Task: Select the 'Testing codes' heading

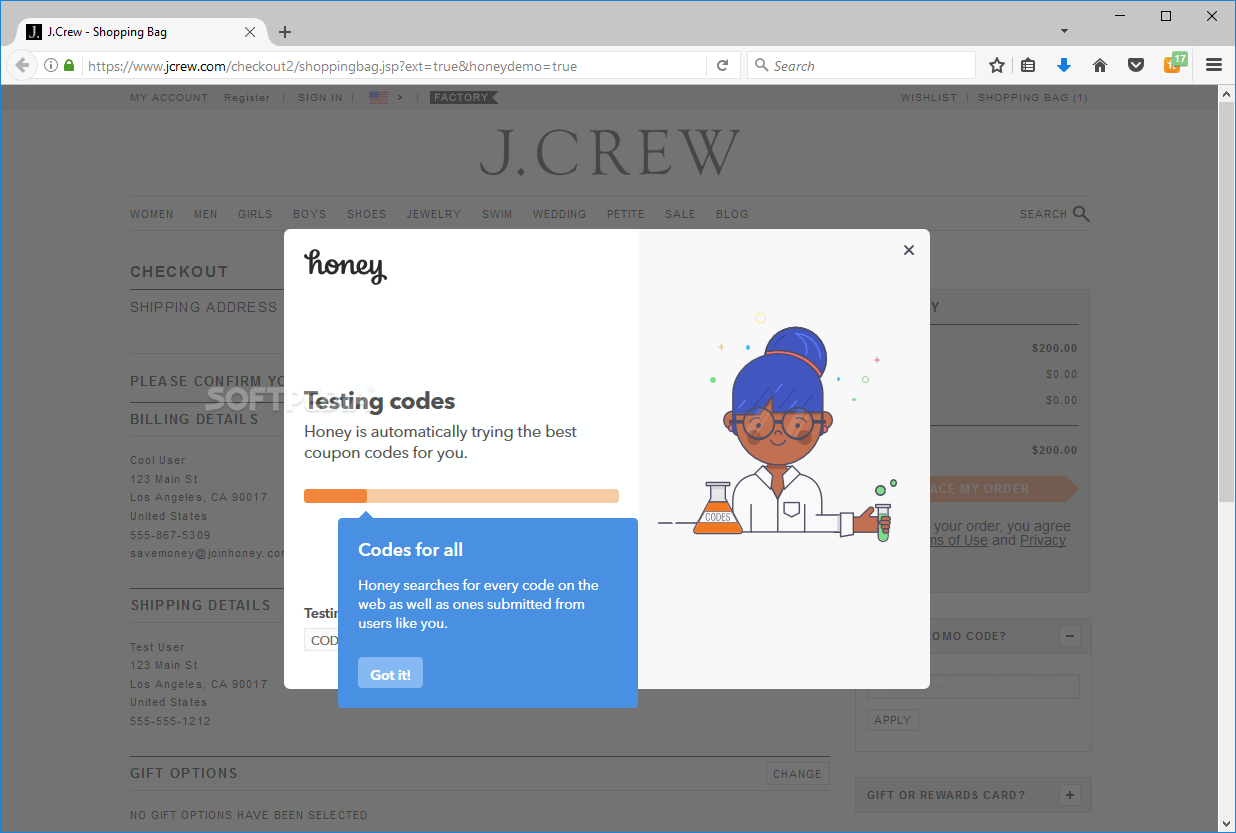Action: [380, 401]
